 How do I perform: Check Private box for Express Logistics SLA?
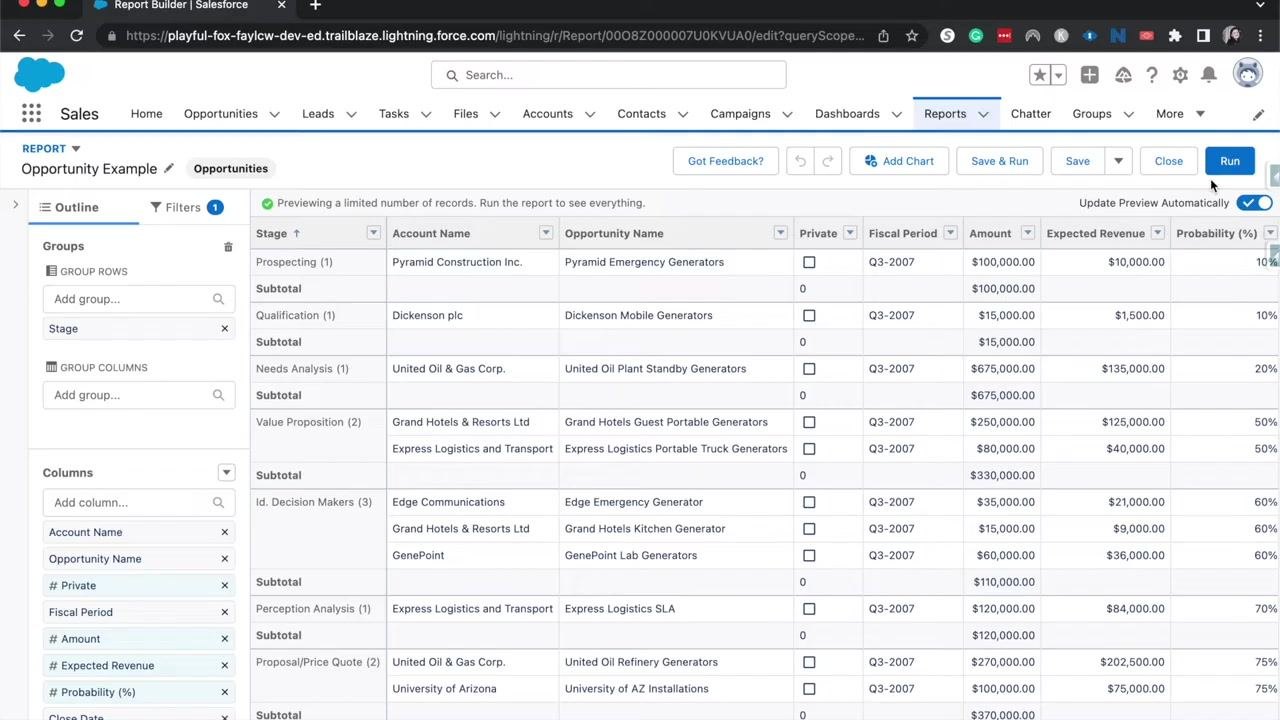[x=809, y=609]
